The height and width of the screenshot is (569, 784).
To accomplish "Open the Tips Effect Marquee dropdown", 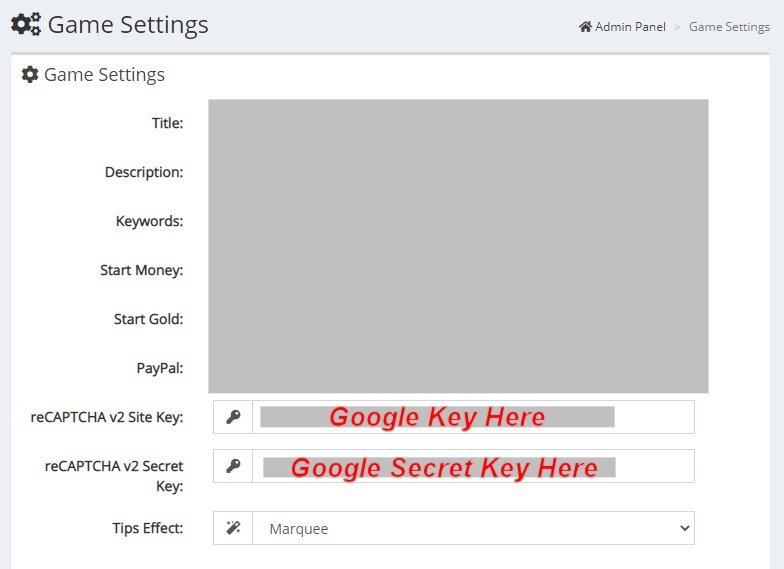I will [473, 528].
